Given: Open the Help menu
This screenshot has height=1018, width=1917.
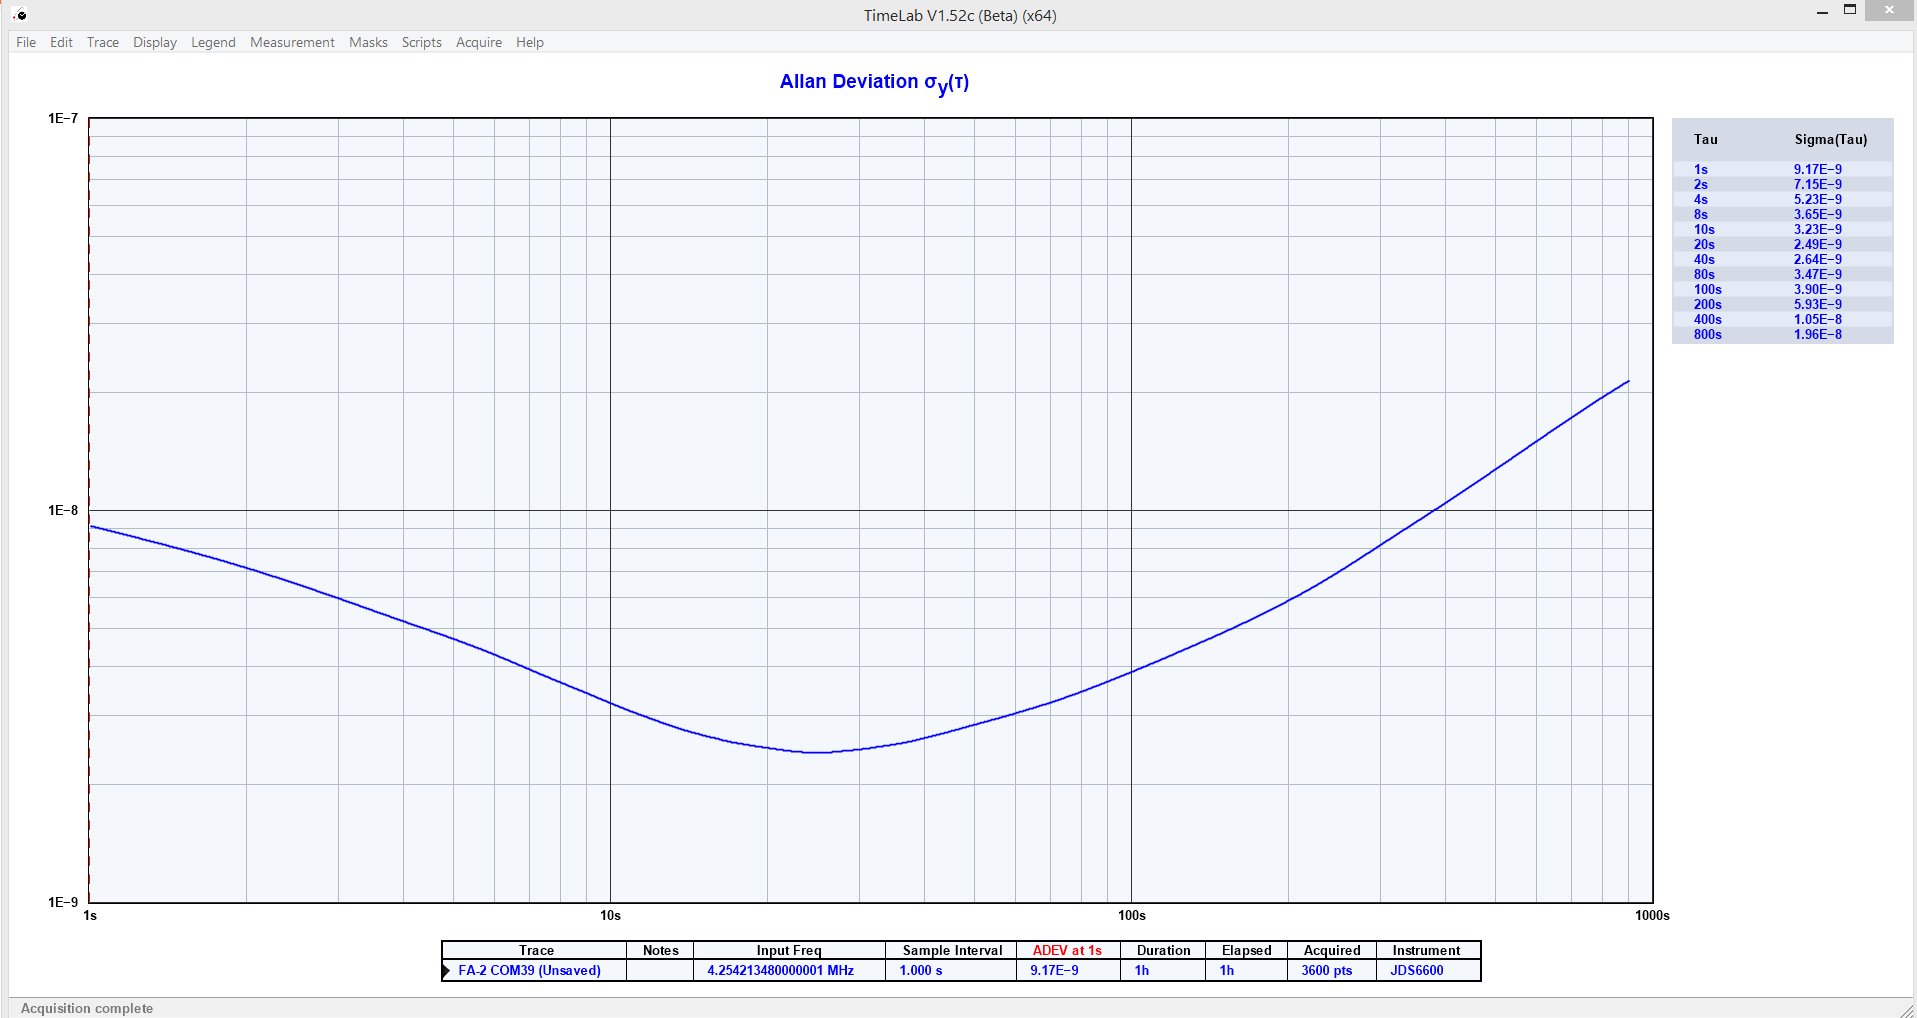Looking at the screenshot, I should click(530, 42).
